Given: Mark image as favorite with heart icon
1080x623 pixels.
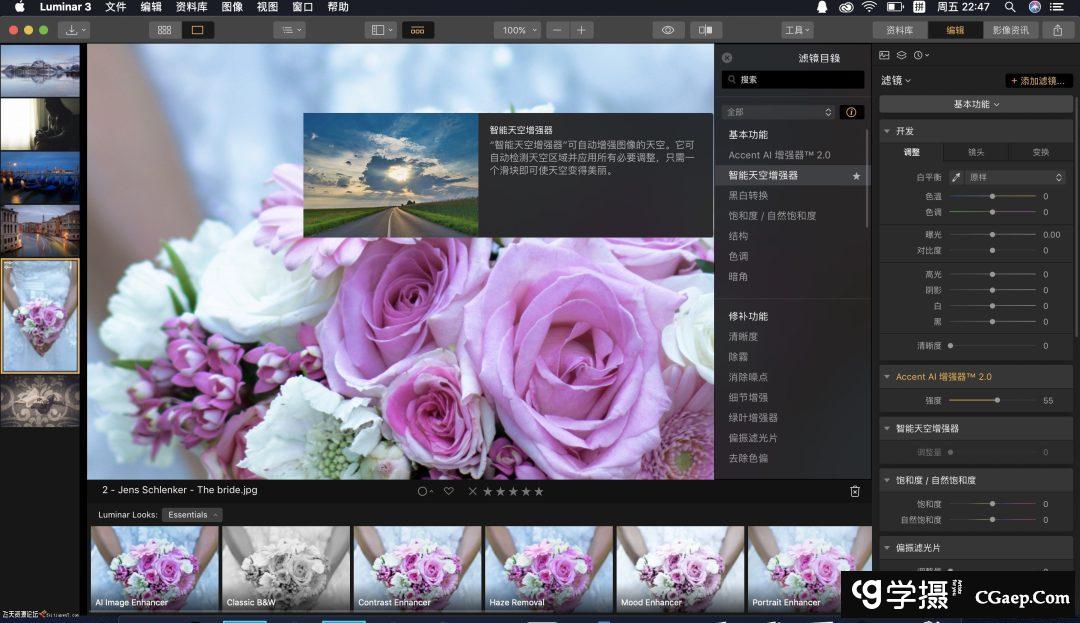Looking at the screenshot, I should tap(449, 491).
